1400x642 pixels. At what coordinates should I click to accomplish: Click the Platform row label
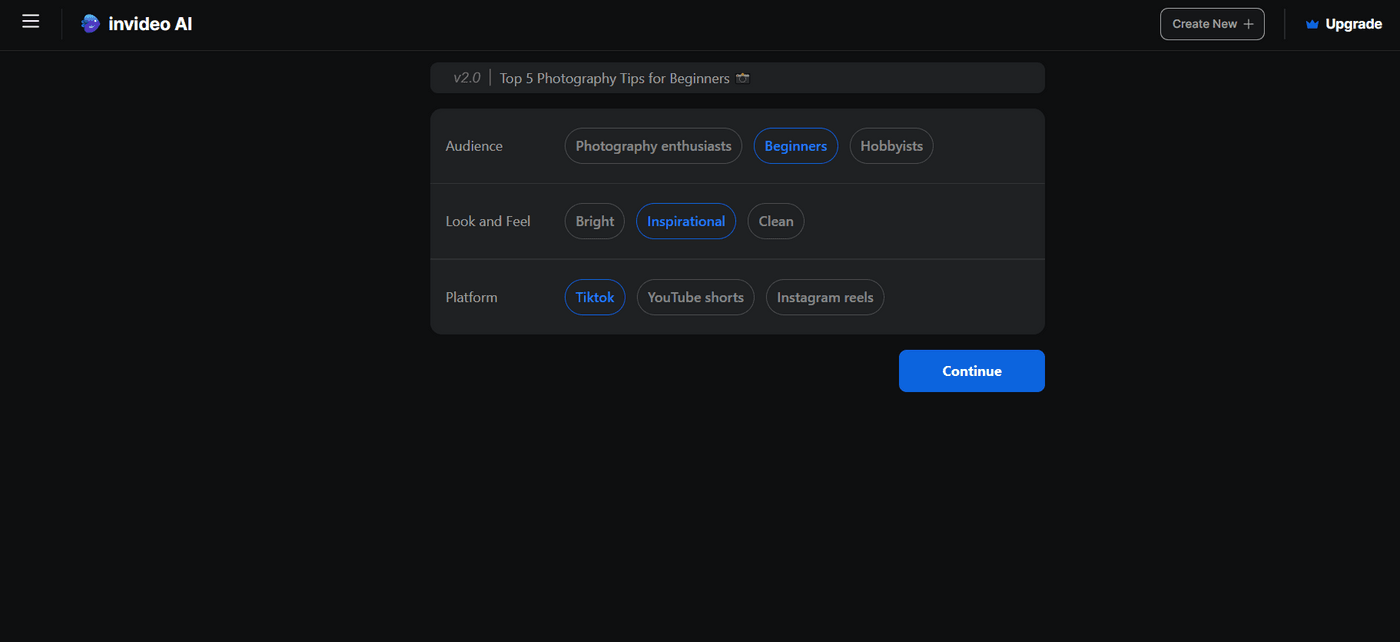471,297
